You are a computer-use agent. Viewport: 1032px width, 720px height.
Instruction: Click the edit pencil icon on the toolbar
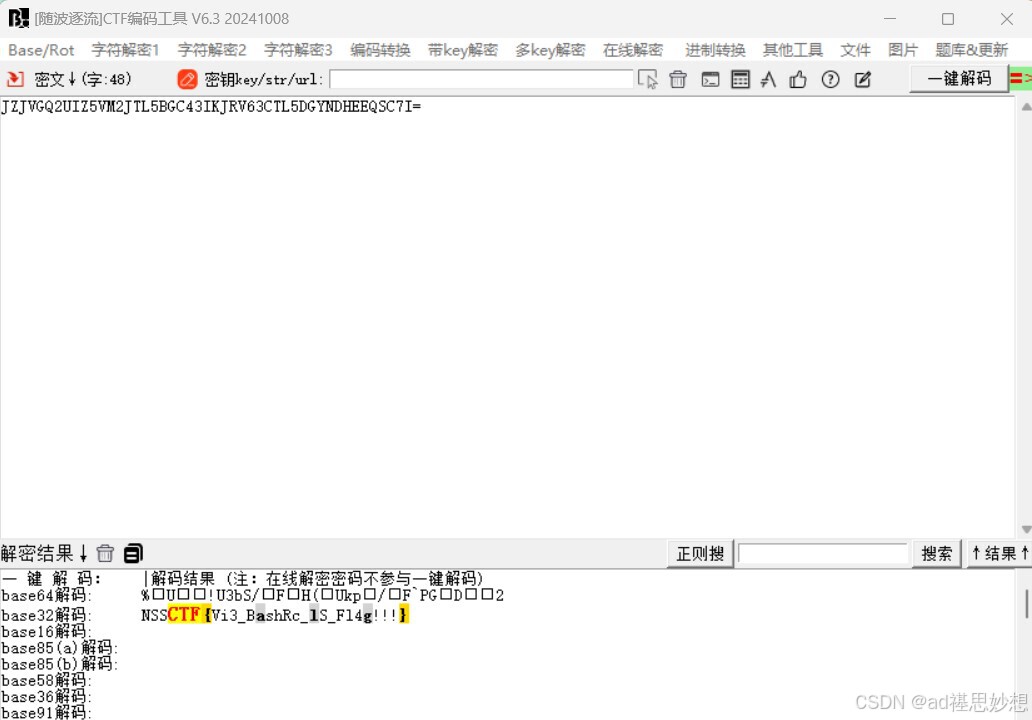(x=862, y=79)
